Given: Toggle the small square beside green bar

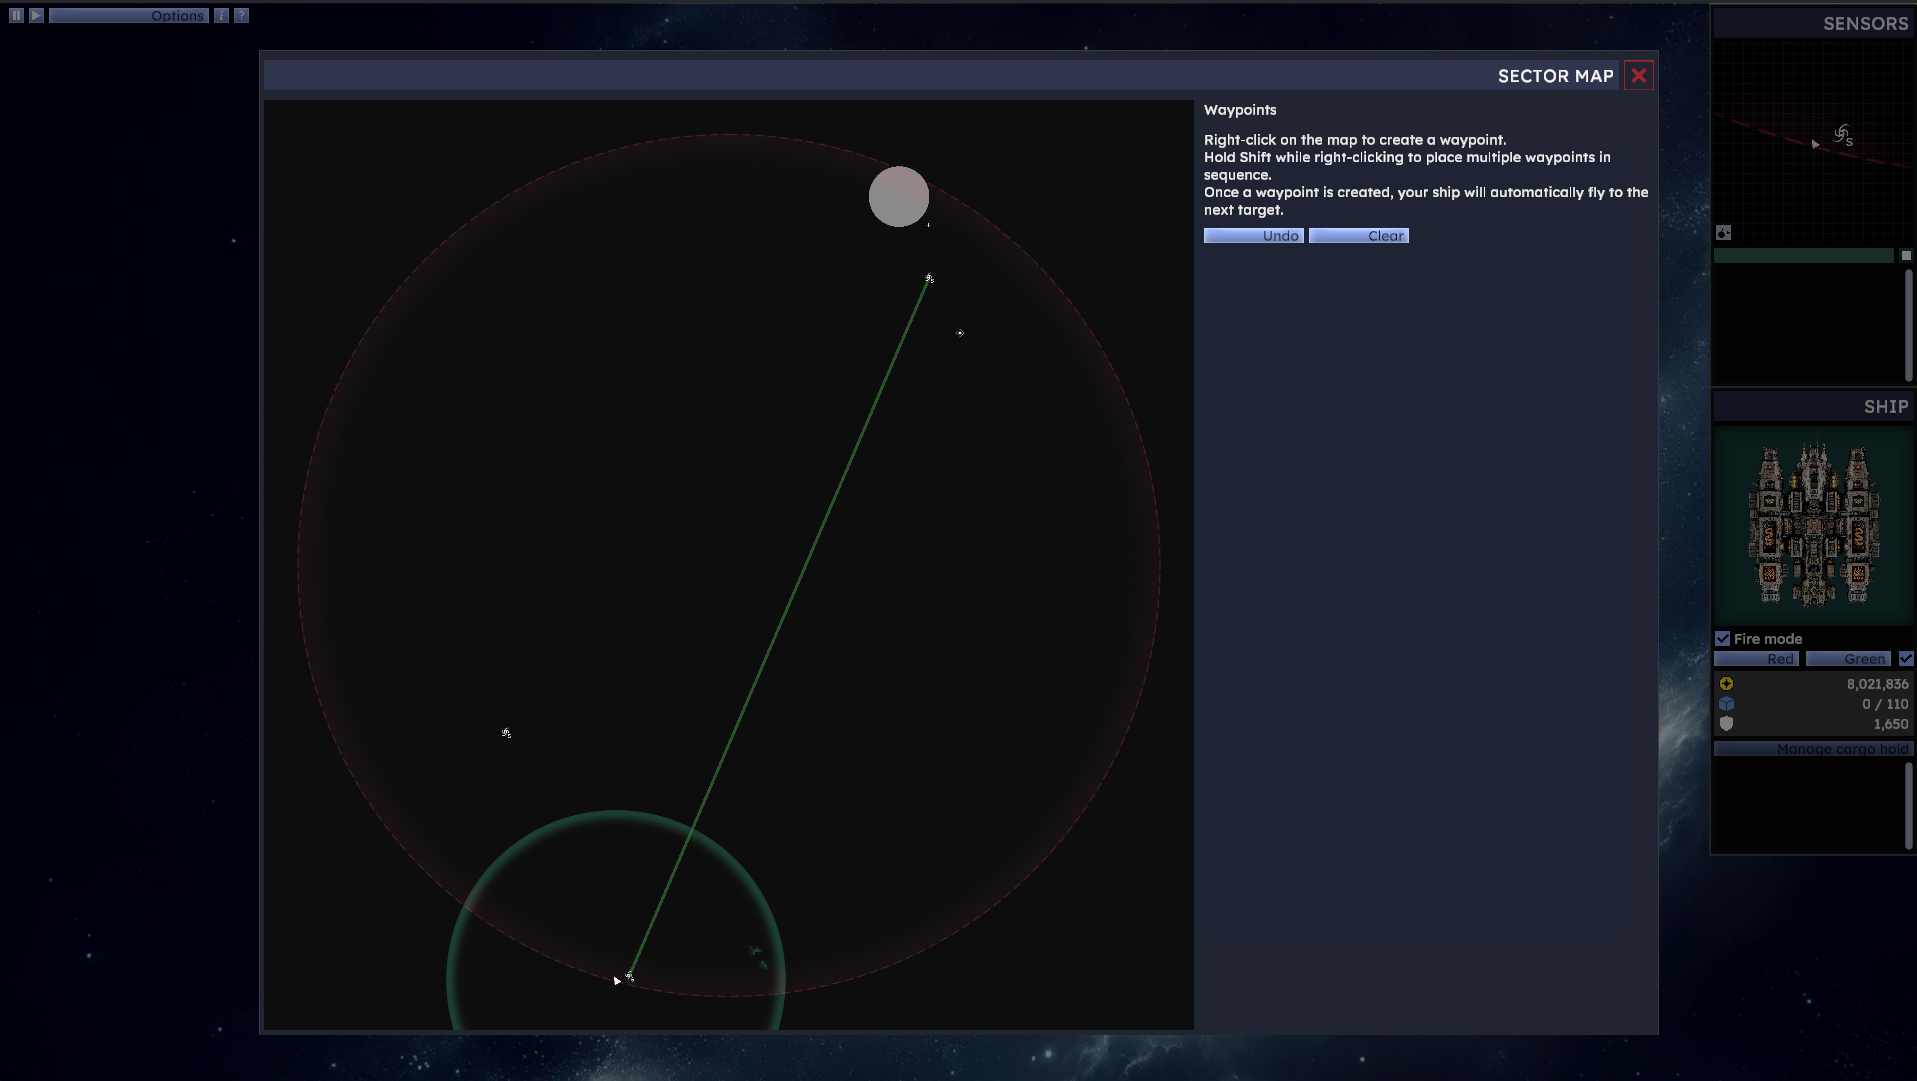Looking at the screenshot, I should click(x=1906, y=256).
